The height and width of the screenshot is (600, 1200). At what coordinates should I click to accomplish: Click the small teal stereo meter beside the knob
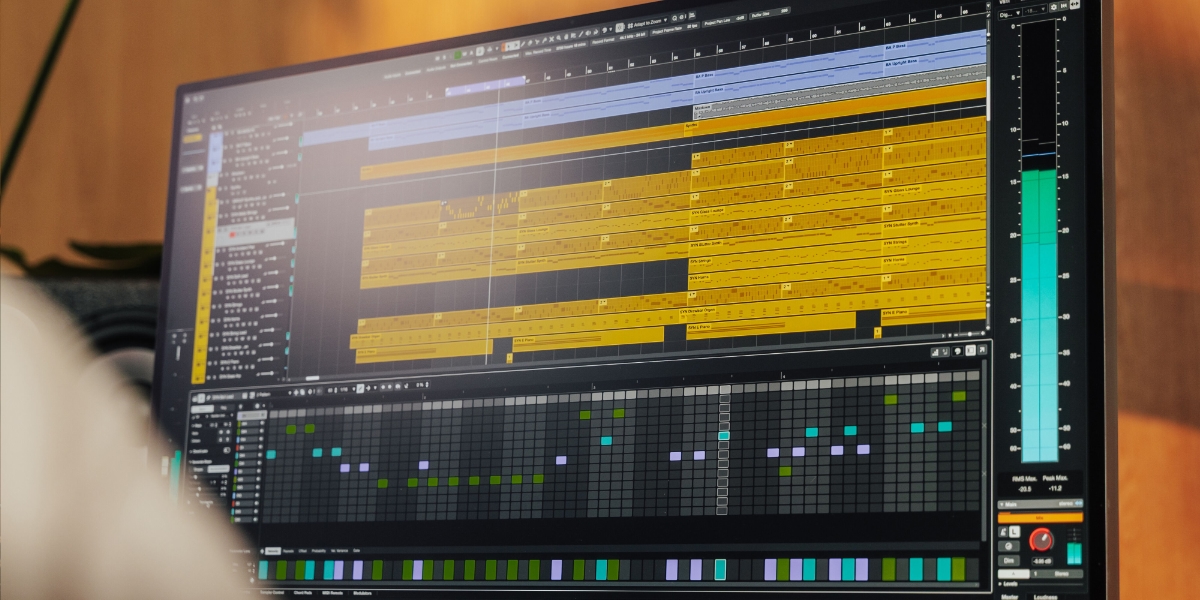coord(1075,553)
